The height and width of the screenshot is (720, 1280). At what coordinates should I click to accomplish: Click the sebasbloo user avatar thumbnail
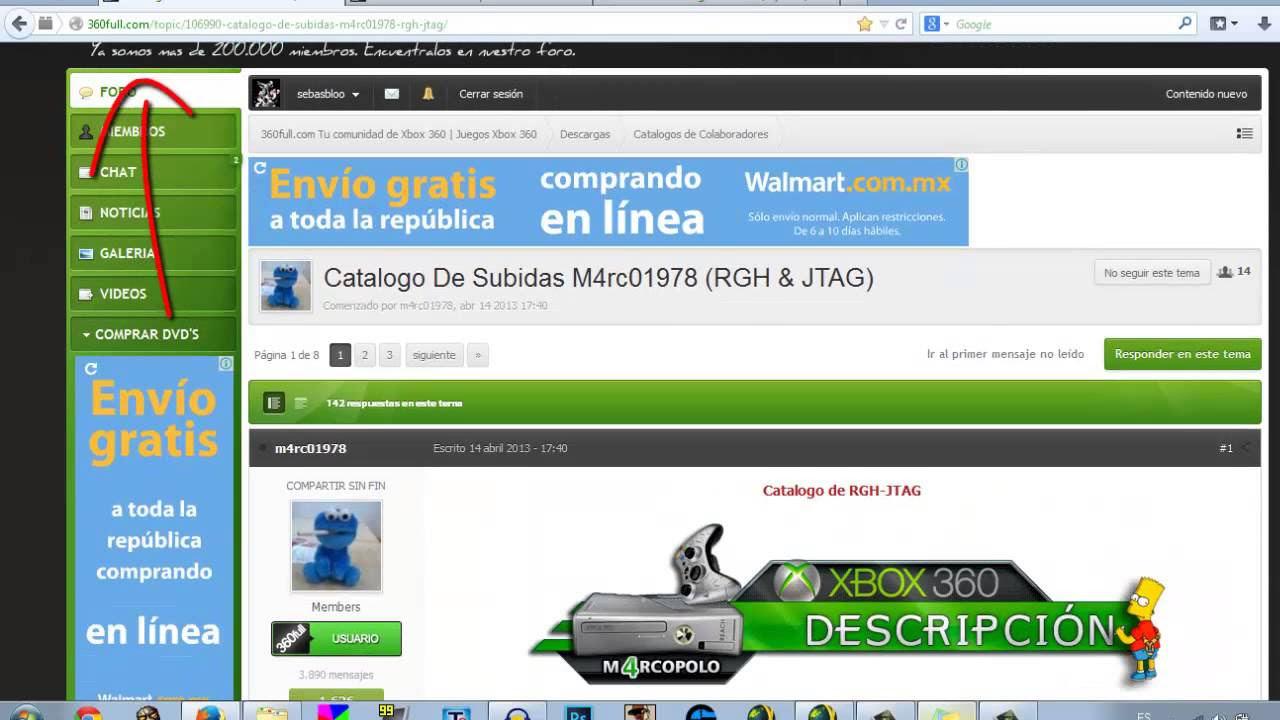click(x=266, y=93)
